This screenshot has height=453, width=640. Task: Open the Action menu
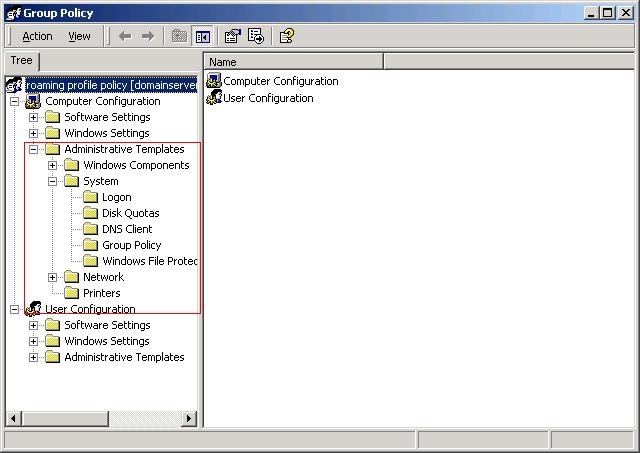pyautogui.click(x=37, y=36)
